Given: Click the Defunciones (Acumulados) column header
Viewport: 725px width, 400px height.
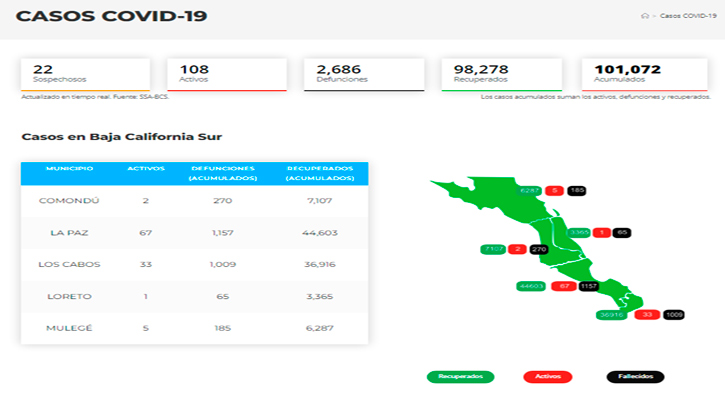Looking at the screenshot, I should (223, 173).
